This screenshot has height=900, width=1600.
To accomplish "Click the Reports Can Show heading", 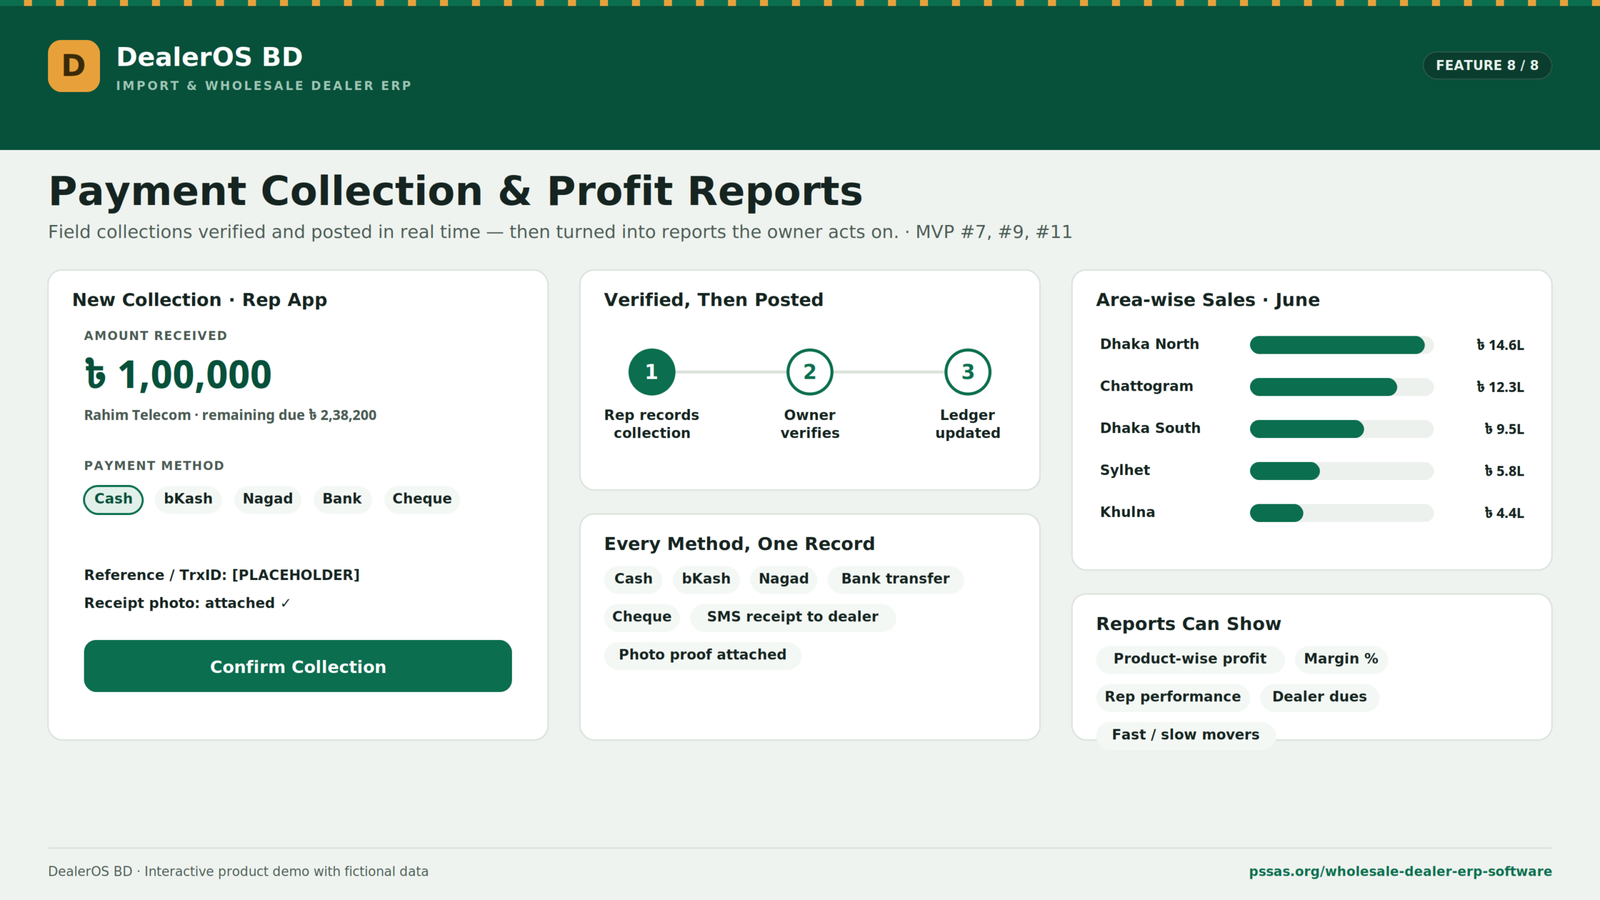I will [x=1188, y=624].
